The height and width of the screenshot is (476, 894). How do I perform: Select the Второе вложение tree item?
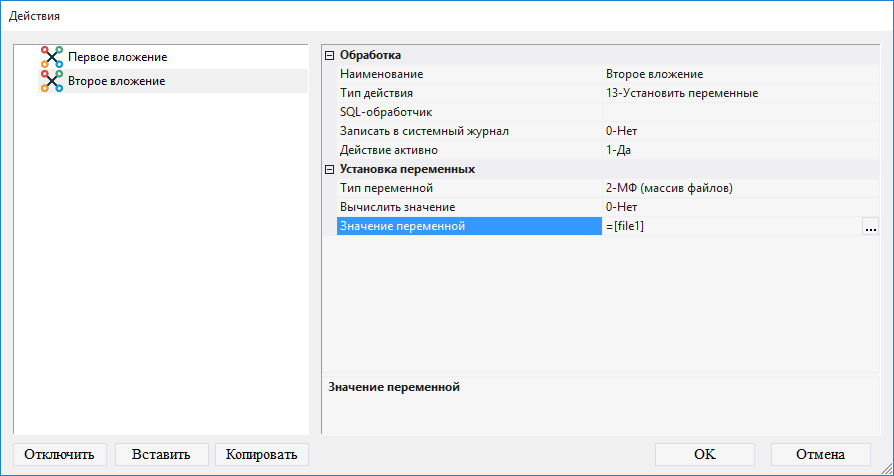click(116, 81)
